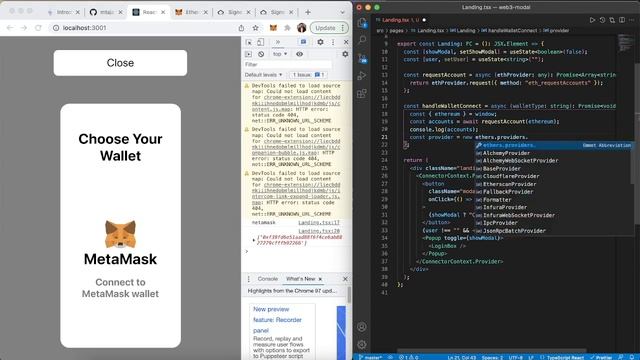Viewport: 640px width, 360px height.
Task: Go back in Chrome
Action: click(10, 28)
